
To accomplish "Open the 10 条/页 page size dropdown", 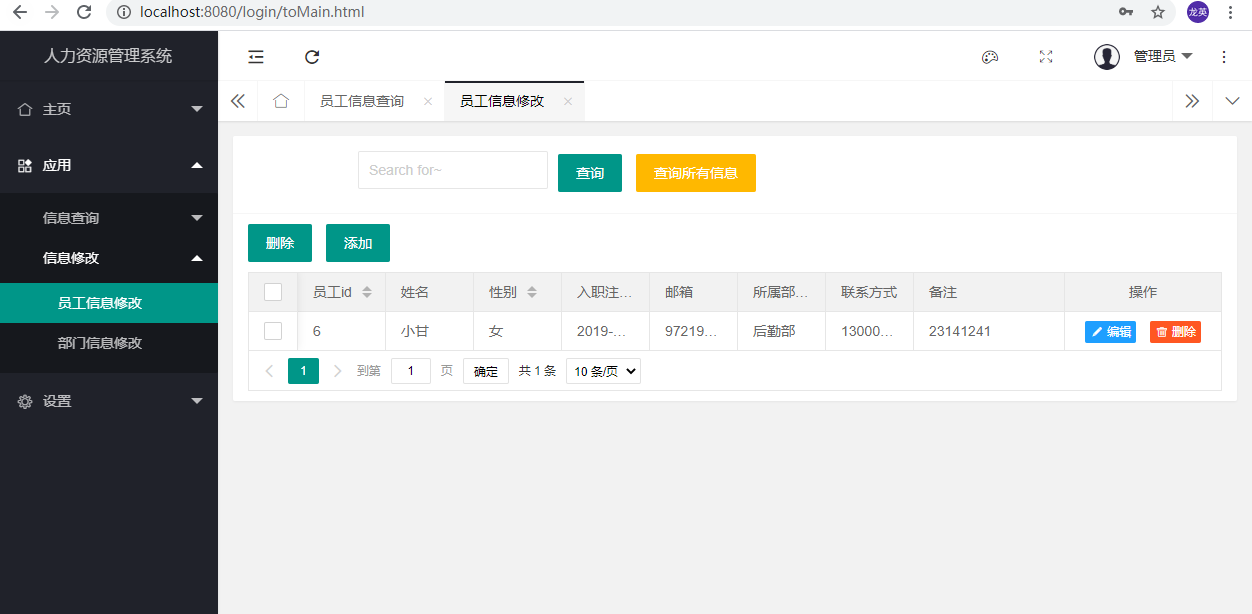I will 603,371.
